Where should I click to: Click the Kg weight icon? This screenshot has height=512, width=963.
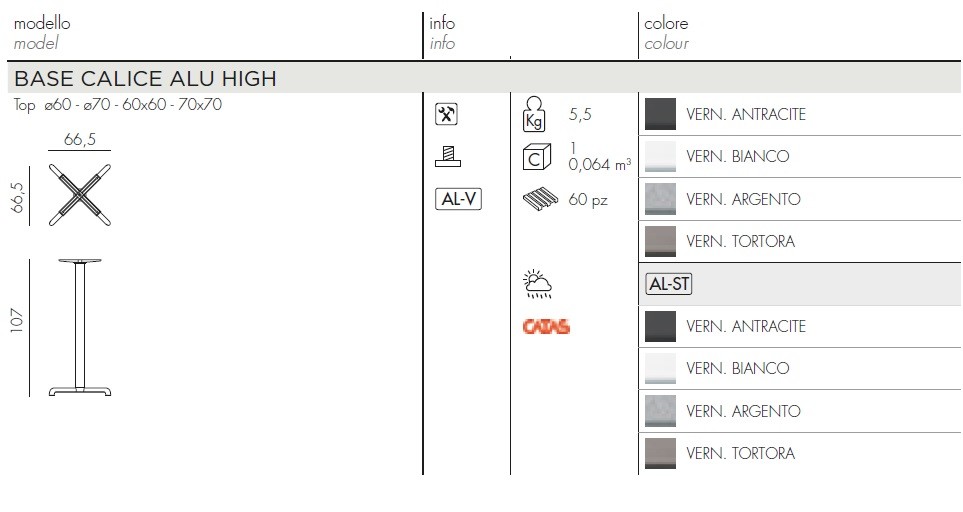point(534,114)
